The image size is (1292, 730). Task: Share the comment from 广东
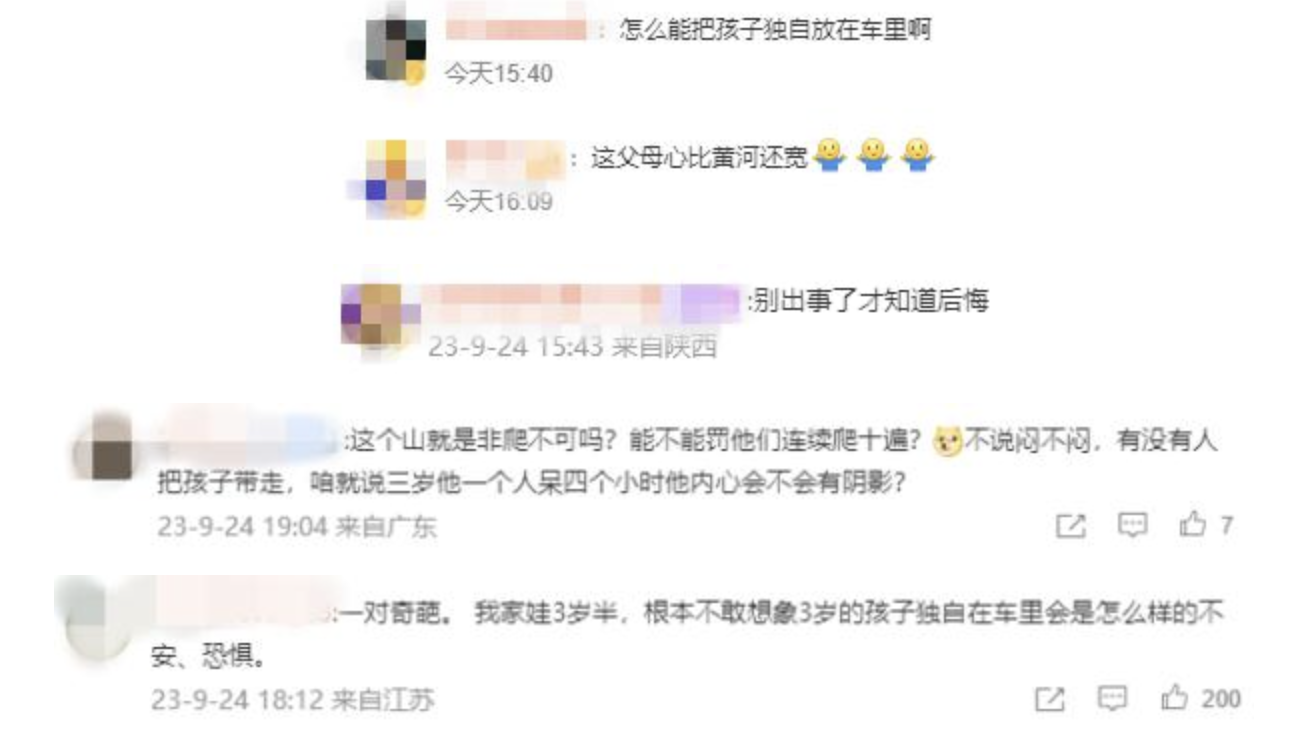pyautogui.click(x=1070, y=525)
